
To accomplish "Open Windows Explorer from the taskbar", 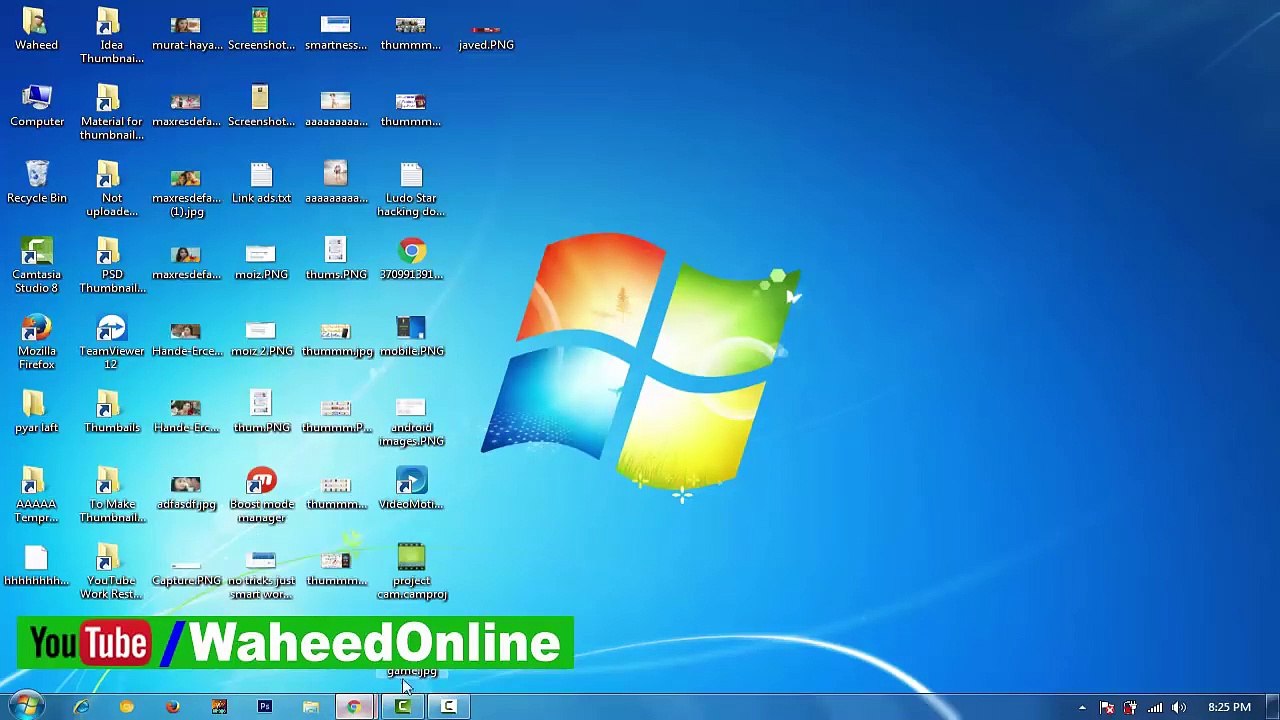I will pos(311,707).
